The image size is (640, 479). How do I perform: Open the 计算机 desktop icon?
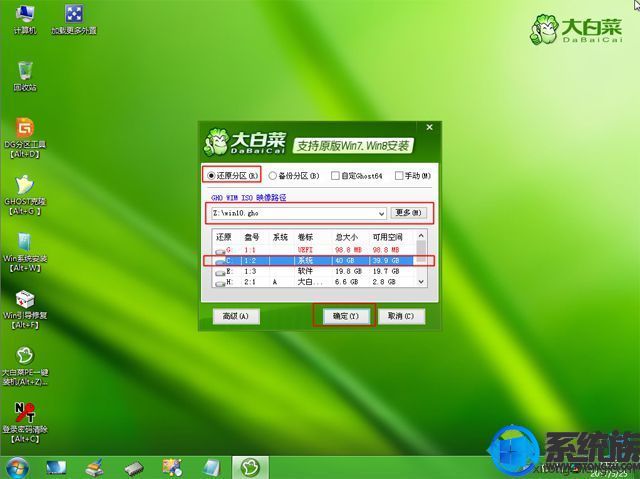pyautogui.click(x=25, y=20)
